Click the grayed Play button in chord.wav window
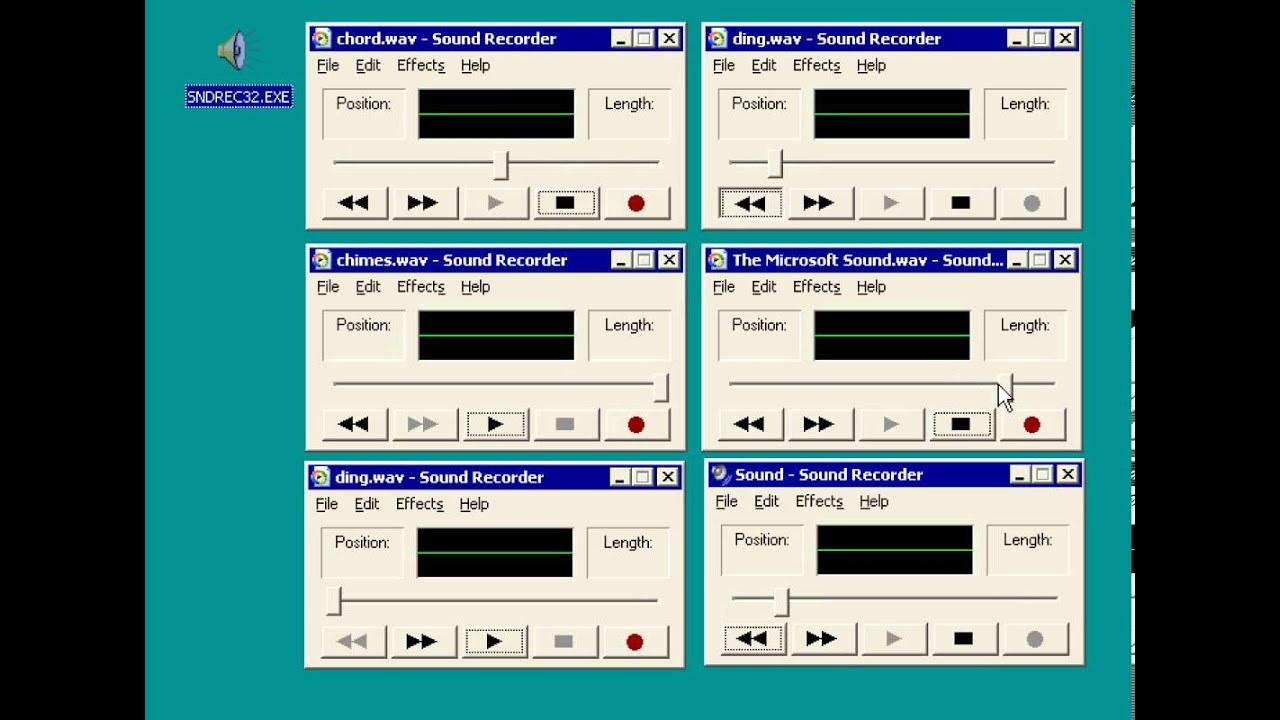1280x720 pixels. (x=496, y=203)
